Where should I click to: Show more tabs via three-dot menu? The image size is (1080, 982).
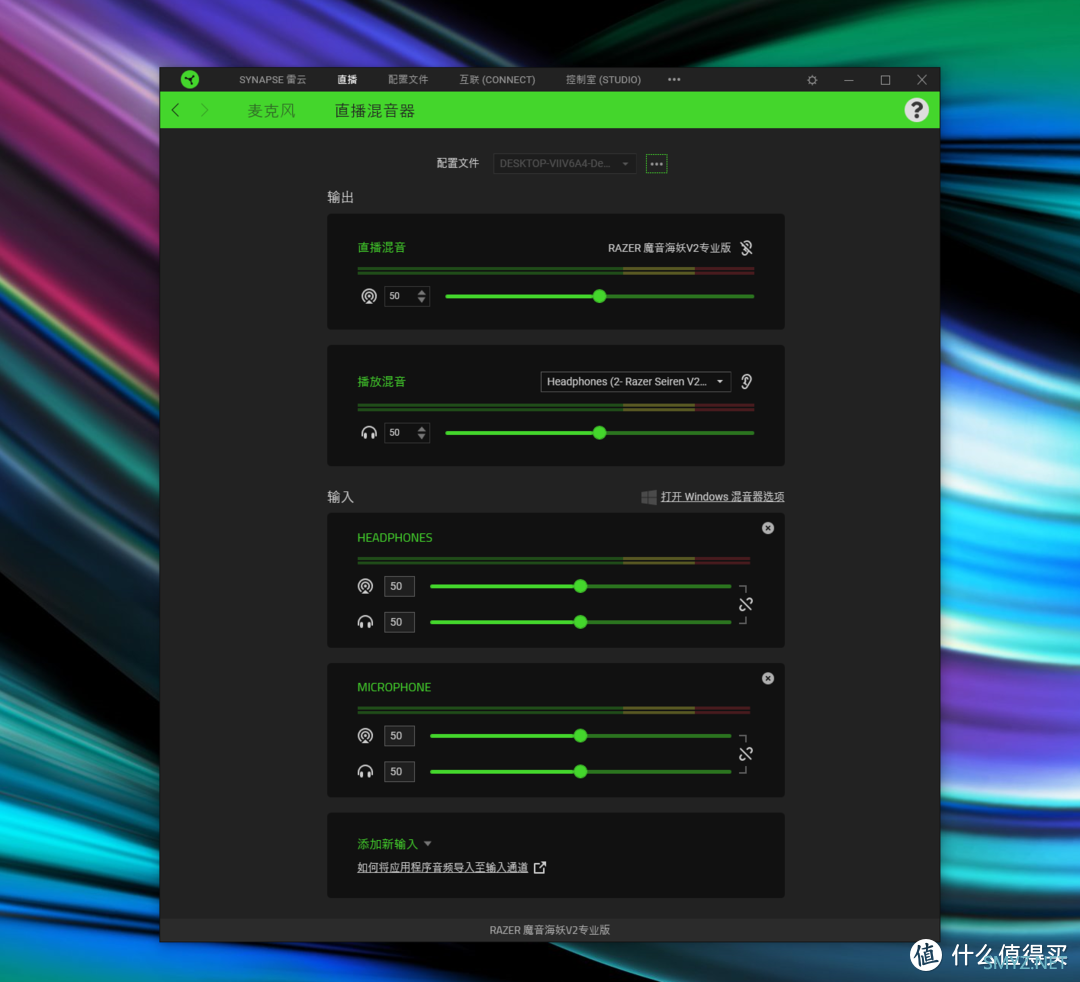[674, 80]
